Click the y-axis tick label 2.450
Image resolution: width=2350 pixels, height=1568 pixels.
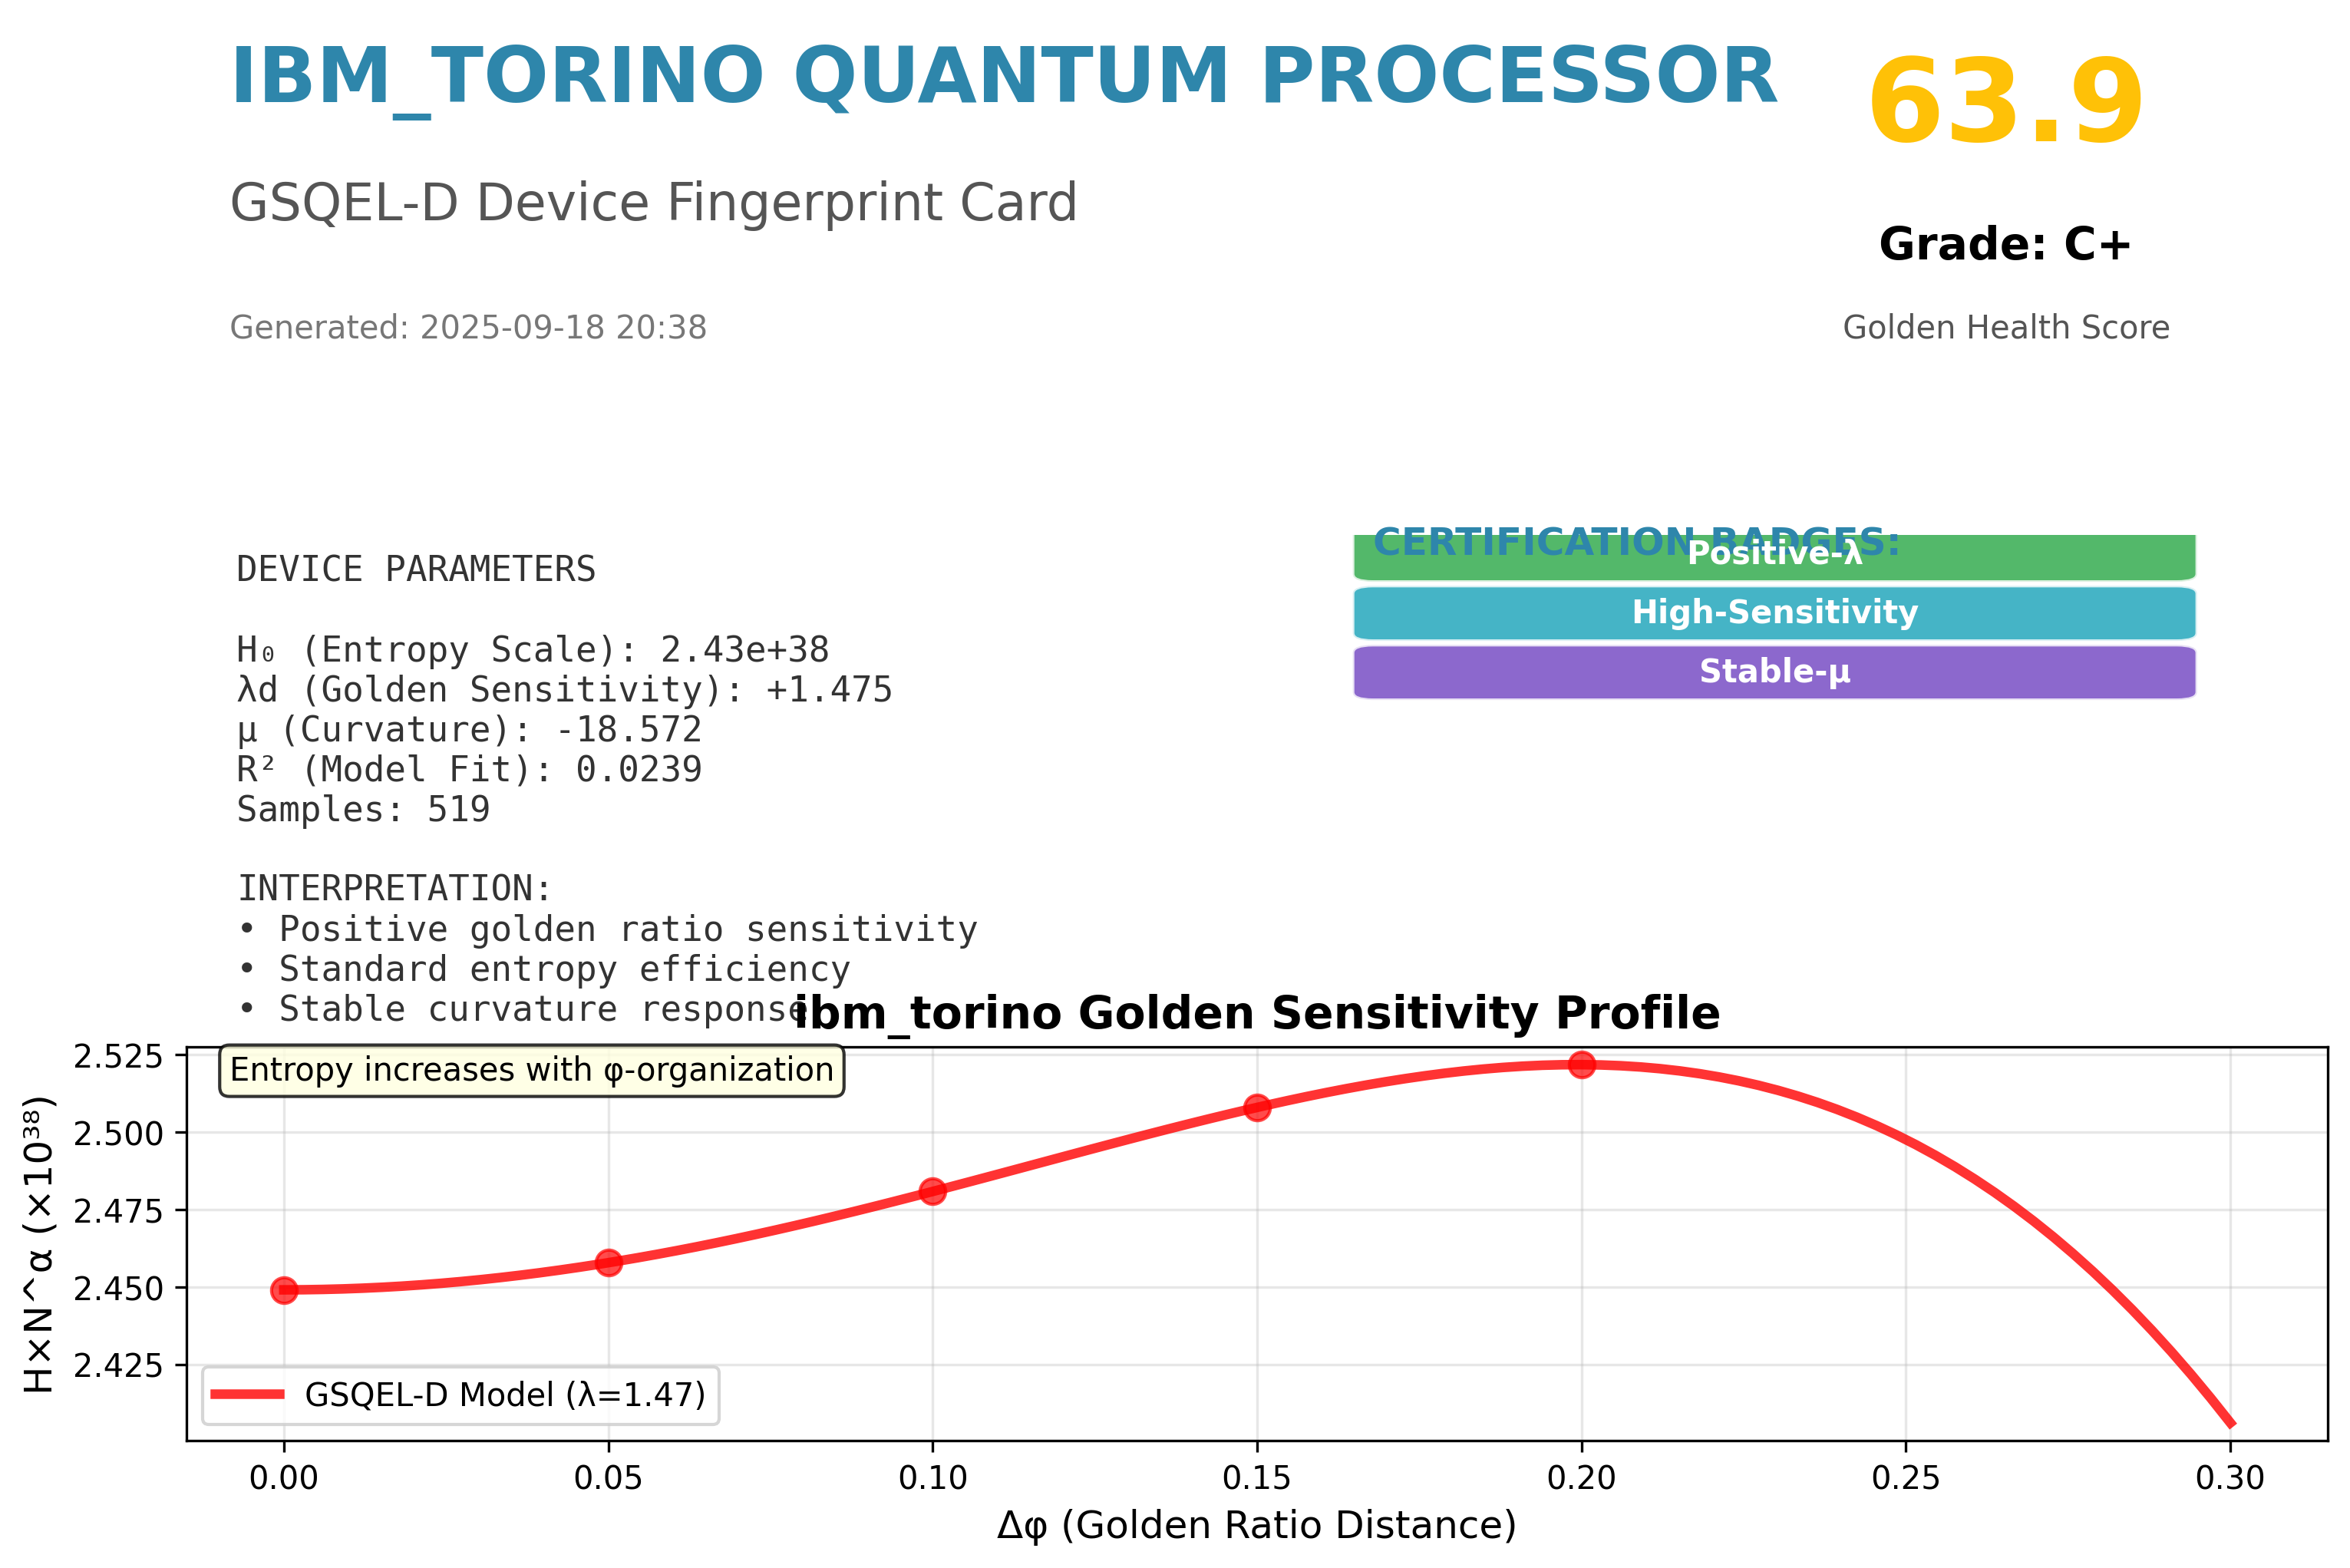pyautogui.click(x=118, y=1289)
